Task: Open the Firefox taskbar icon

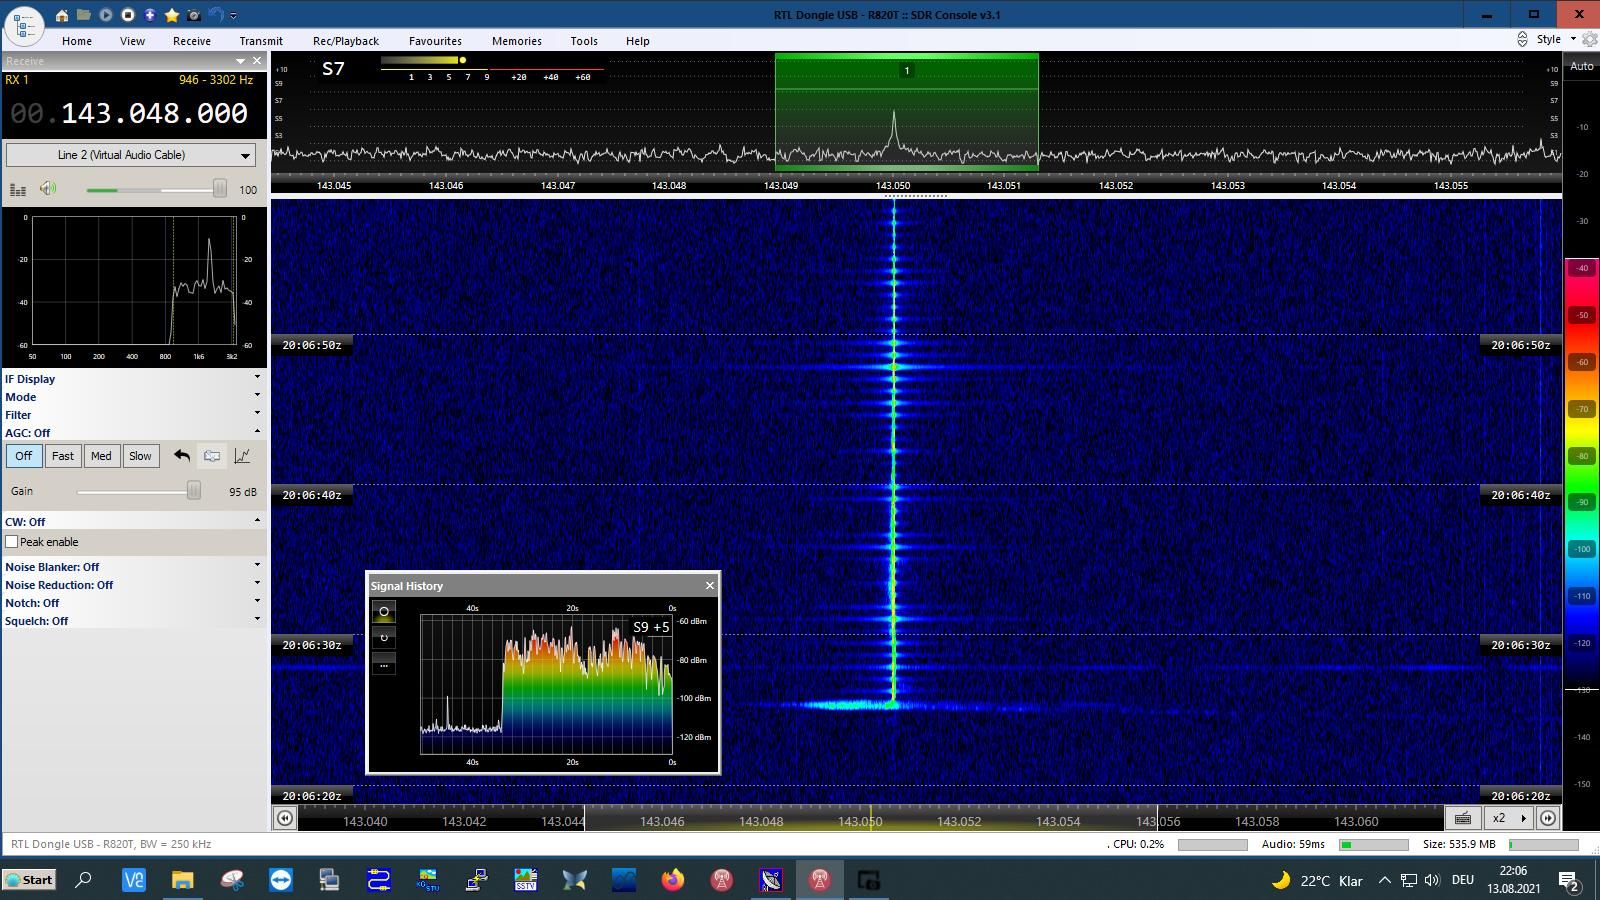Action: click(x=673, y=880)
